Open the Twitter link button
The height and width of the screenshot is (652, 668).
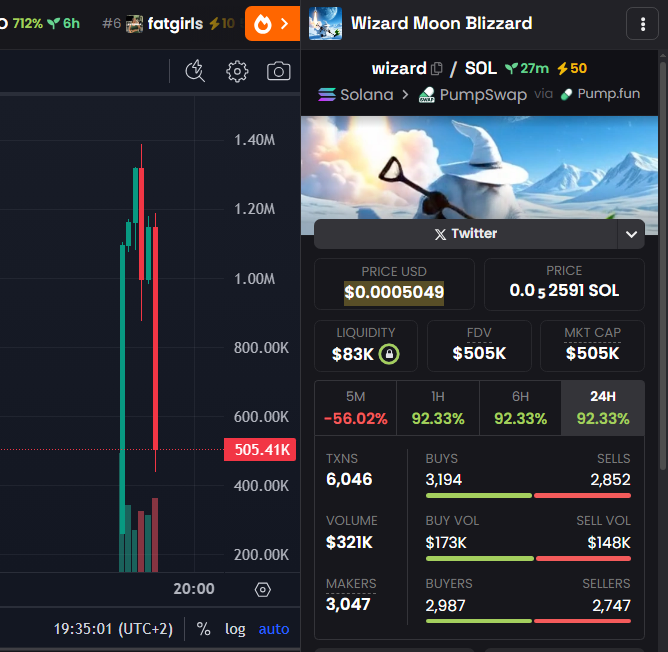click(465, 234)
